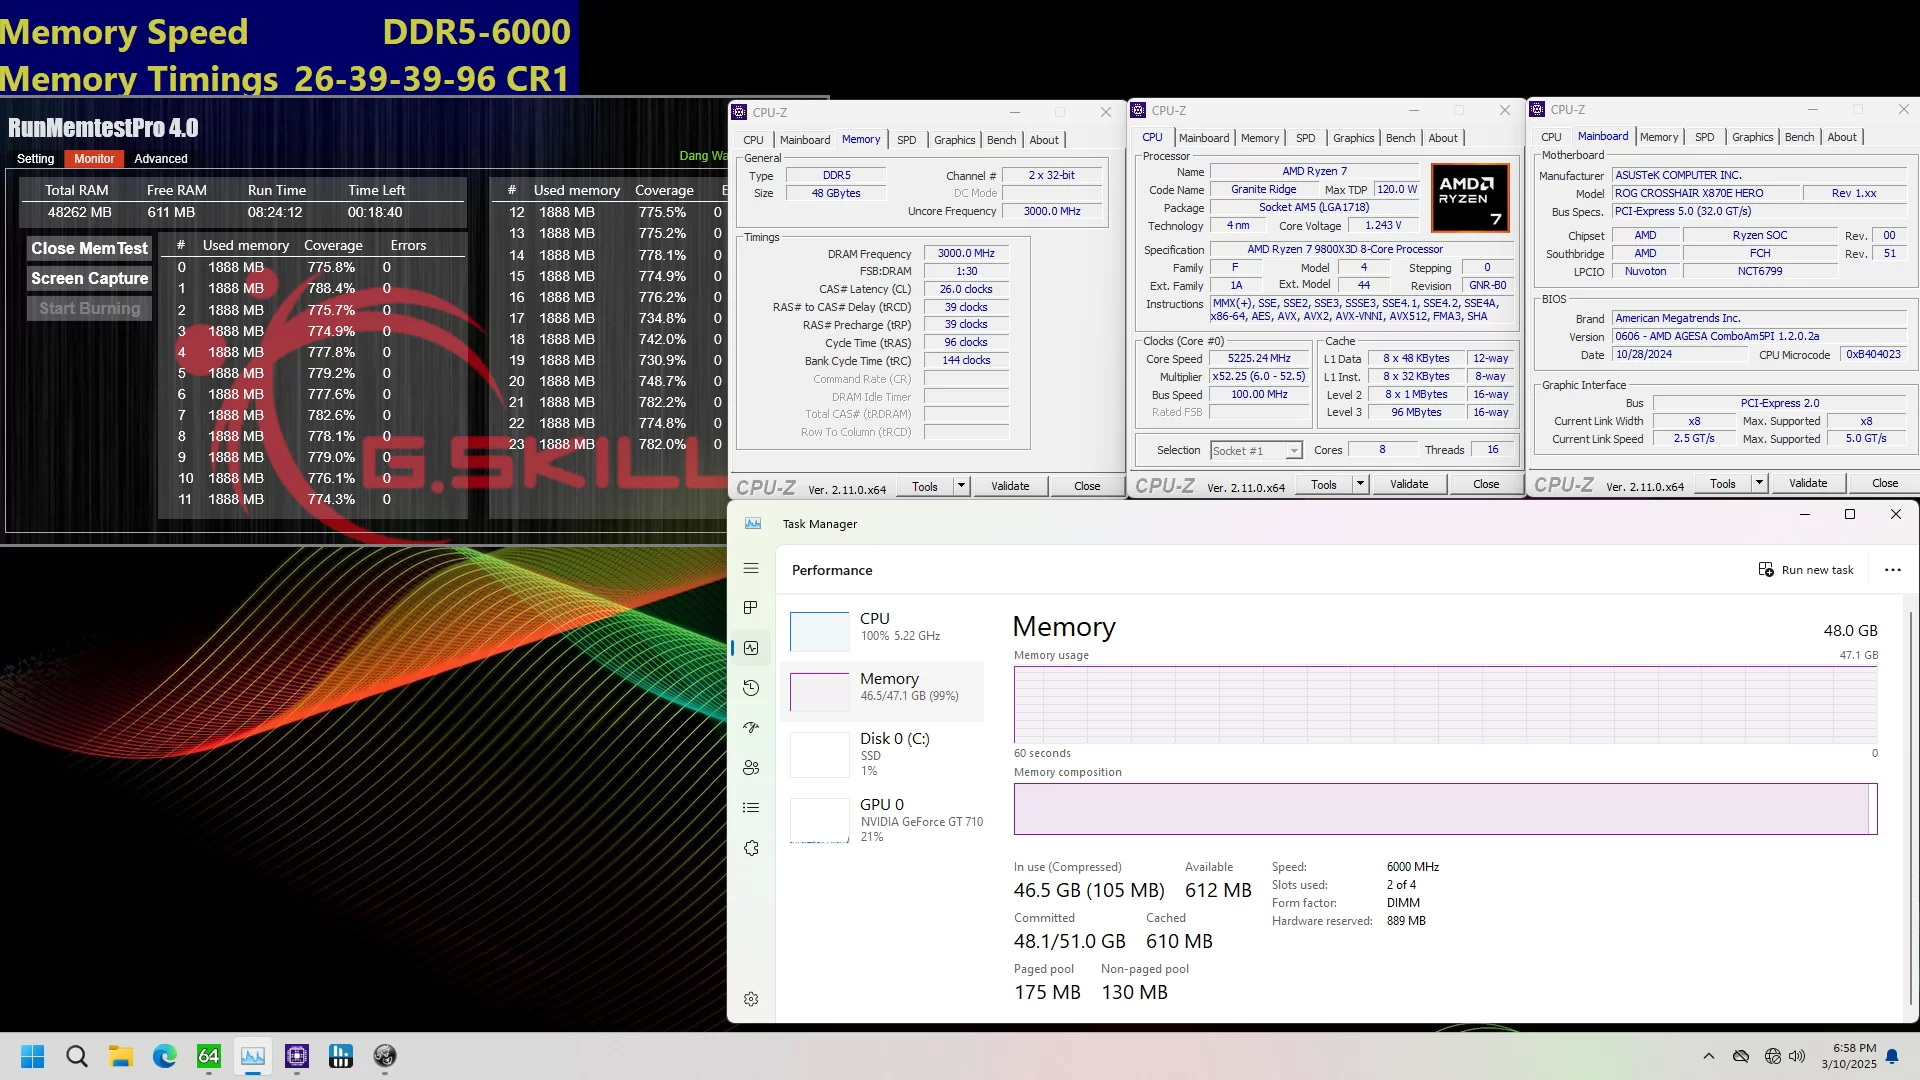The image size is (1920, 1080).
Task: Click the Graphics tab in CPU-Z
Action: [x=955, y=140]
